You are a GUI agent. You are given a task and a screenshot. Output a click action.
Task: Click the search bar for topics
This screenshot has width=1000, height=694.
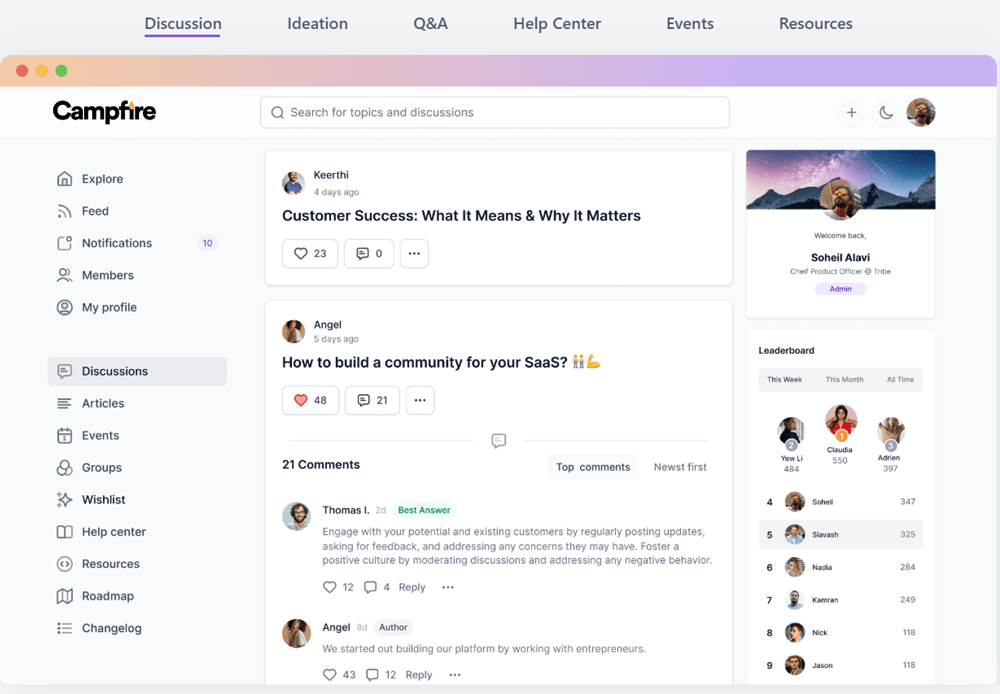click(495, 112)
